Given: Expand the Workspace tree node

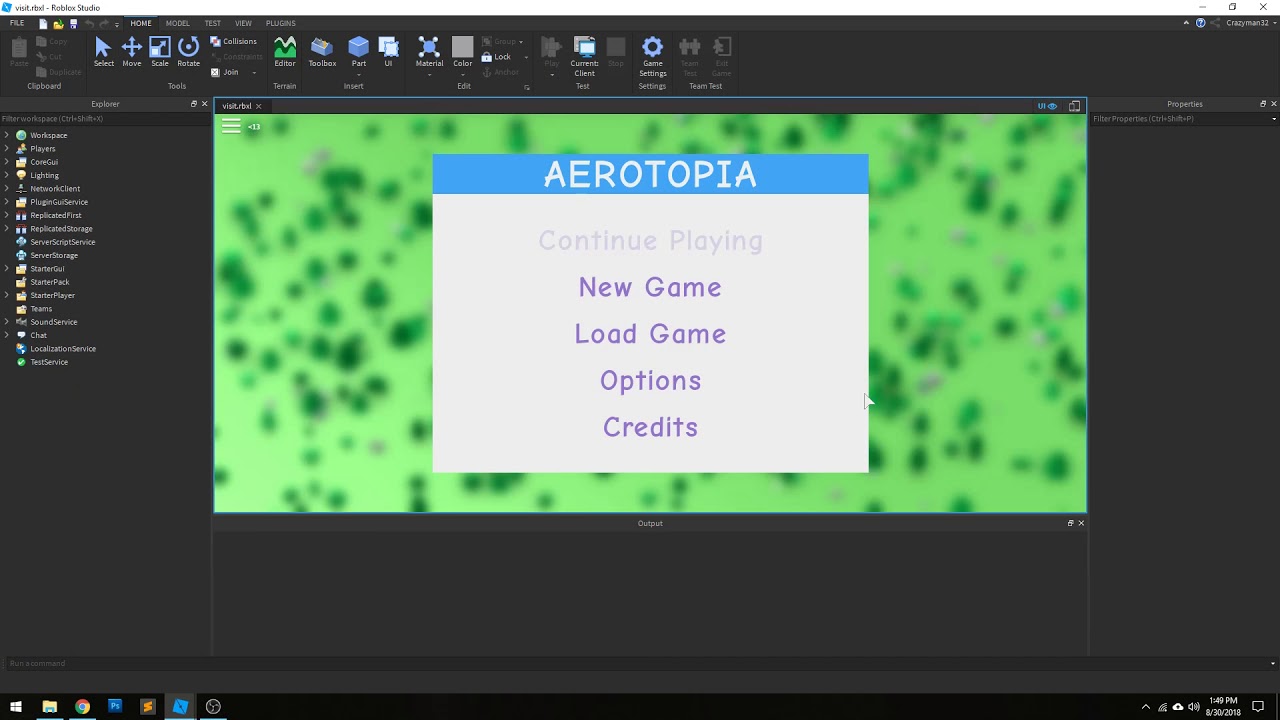Looking at the screenshot, I should coord(7,135).
